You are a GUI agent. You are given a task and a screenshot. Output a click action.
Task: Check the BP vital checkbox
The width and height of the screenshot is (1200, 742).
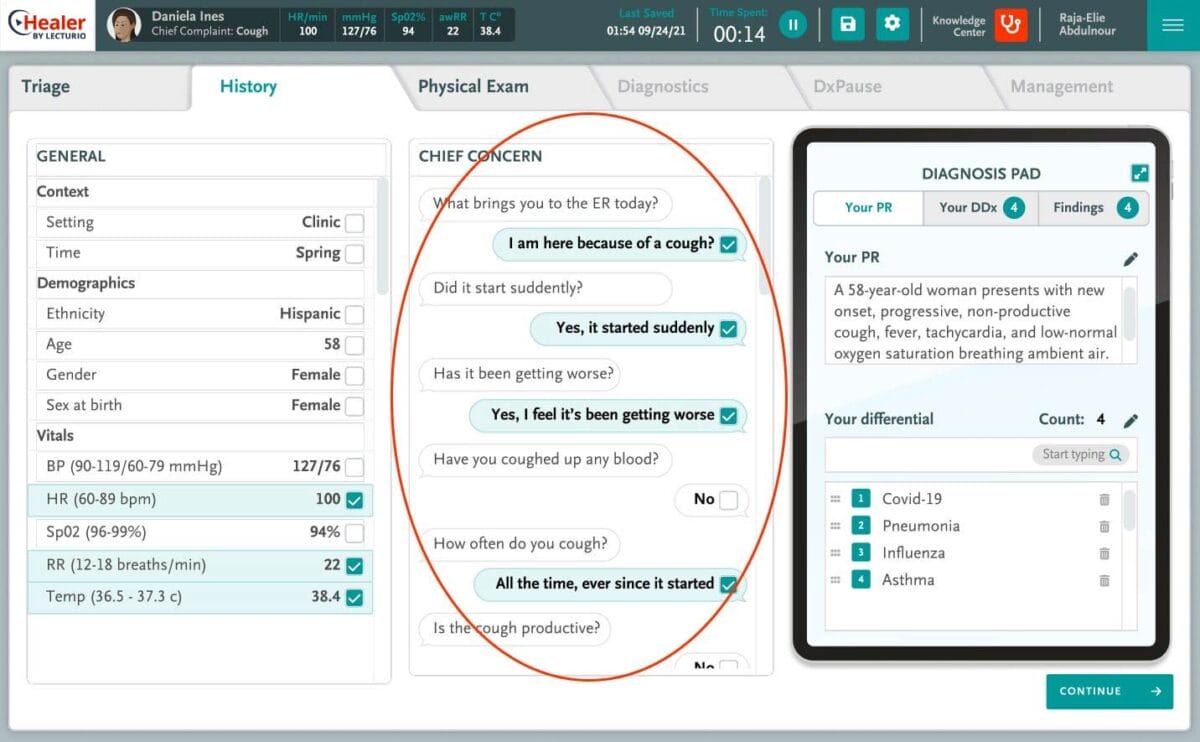point(355,466)
